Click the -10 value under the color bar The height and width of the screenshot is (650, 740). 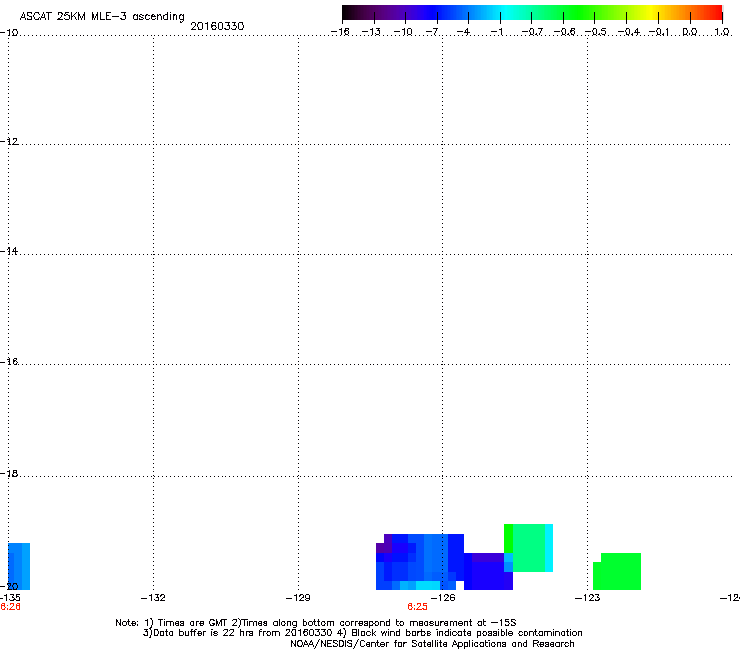403,32
